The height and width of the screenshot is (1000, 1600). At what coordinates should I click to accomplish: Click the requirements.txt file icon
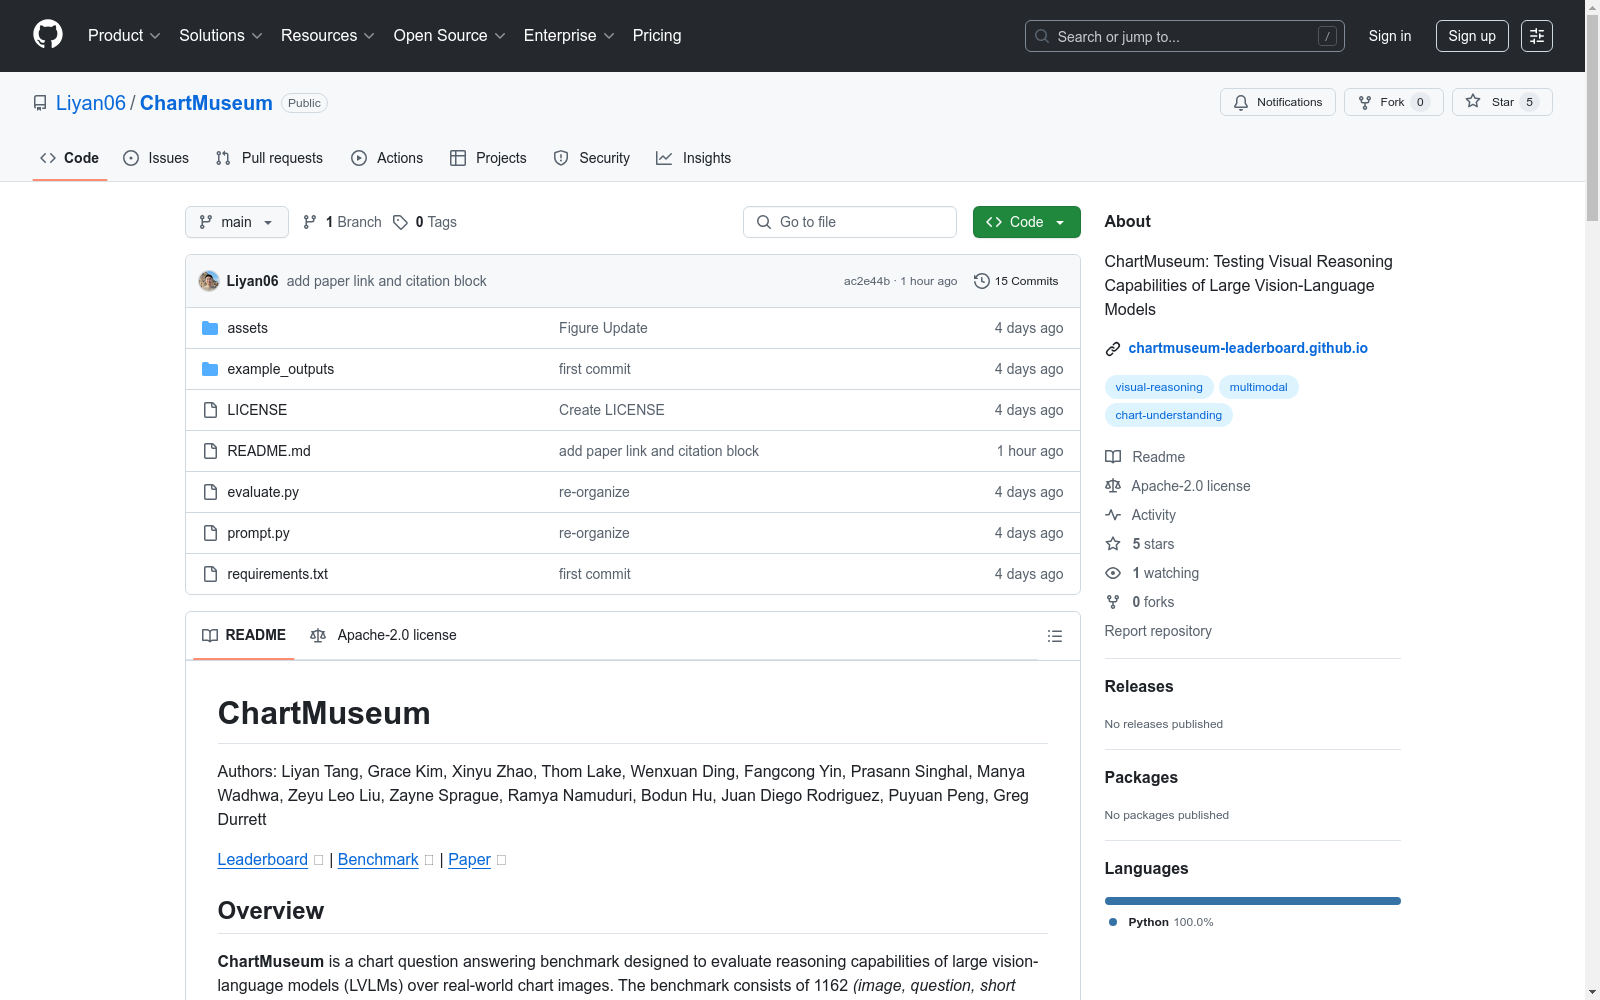coord(210,574)
